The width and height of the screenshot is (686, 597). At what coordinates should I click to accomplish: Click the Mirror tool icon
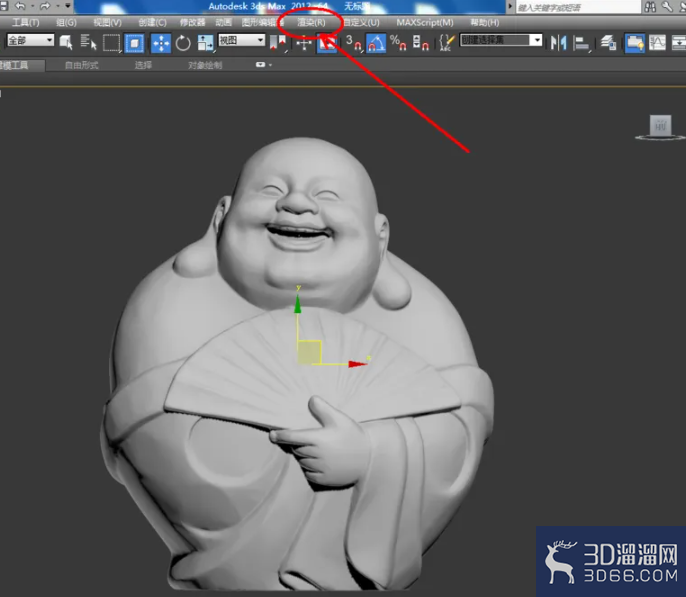pos(559,43)
